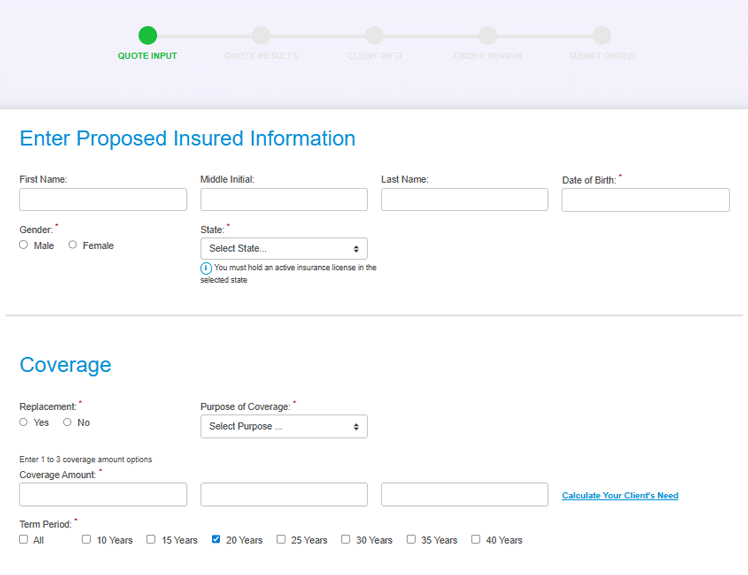This screenshot has width=748, height=575.
Task: Click the Order Review step circle
Action: coord(488,36)
